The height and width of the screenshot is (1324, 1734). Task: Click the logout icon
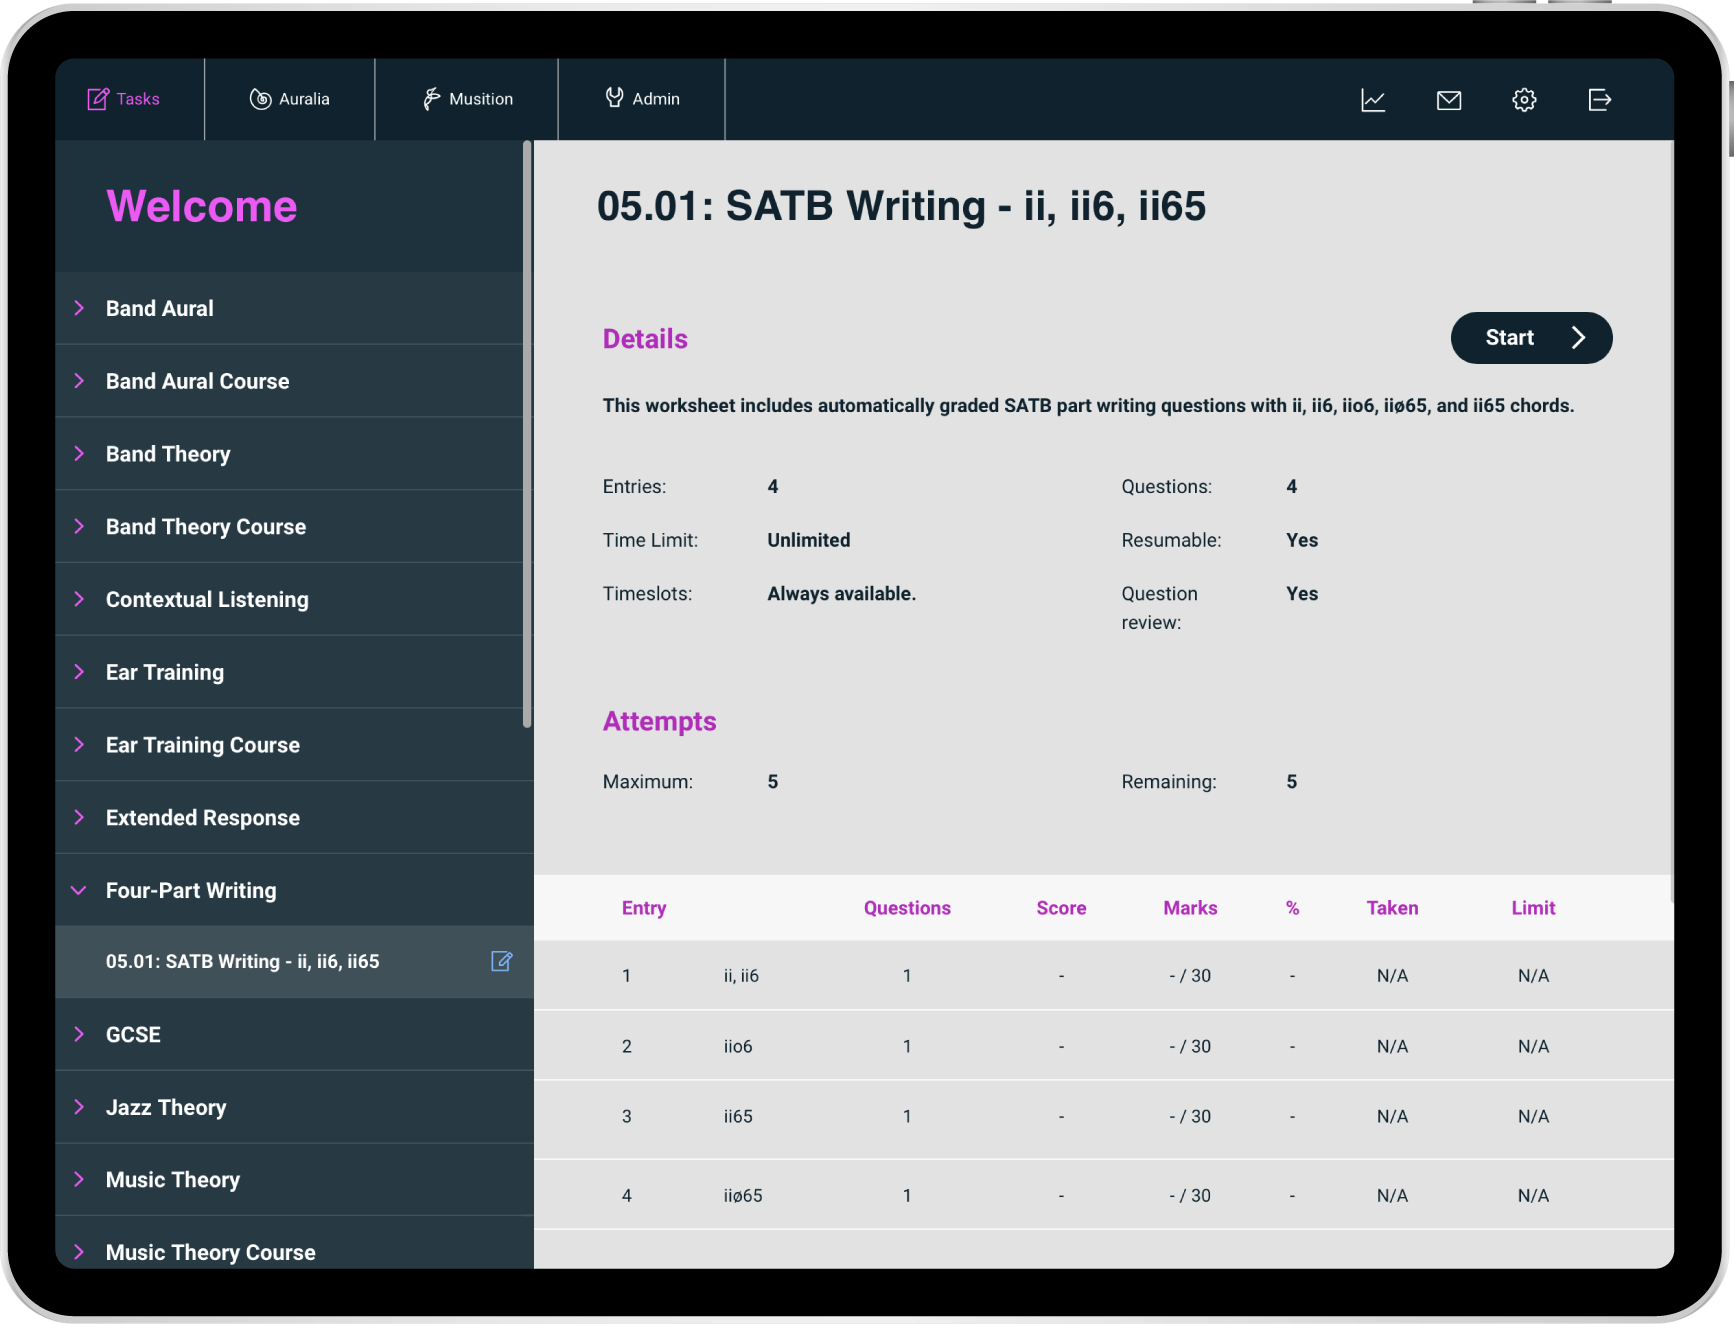1599,100
